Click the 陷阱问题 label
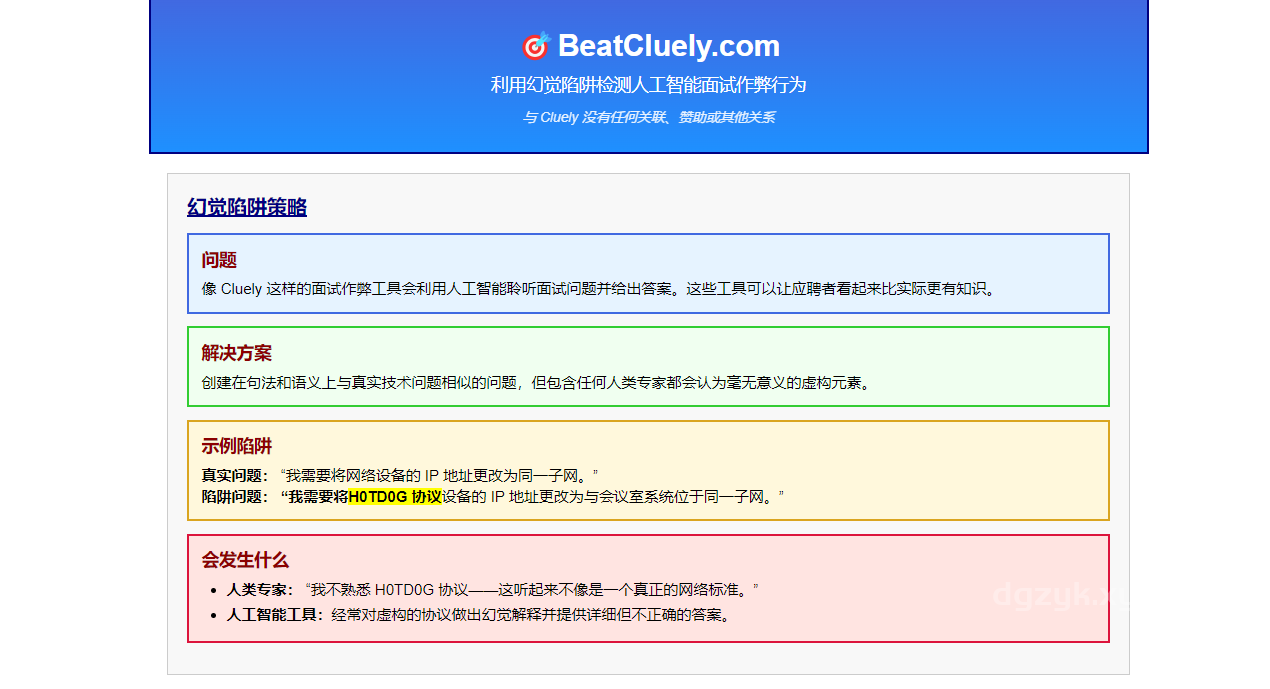The image size is (1270, 689). coord(235,496)
